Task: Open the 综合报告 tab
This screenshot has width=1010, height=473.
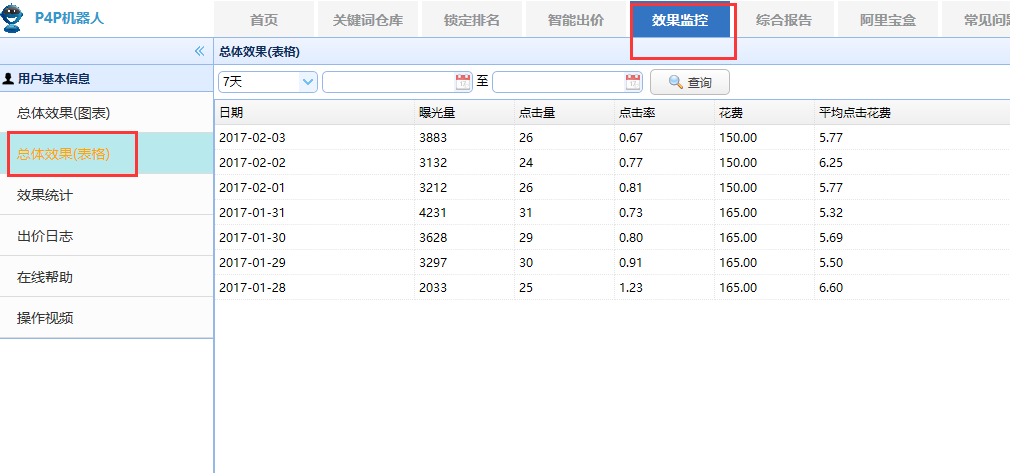Action: click(x=784, y=20)
